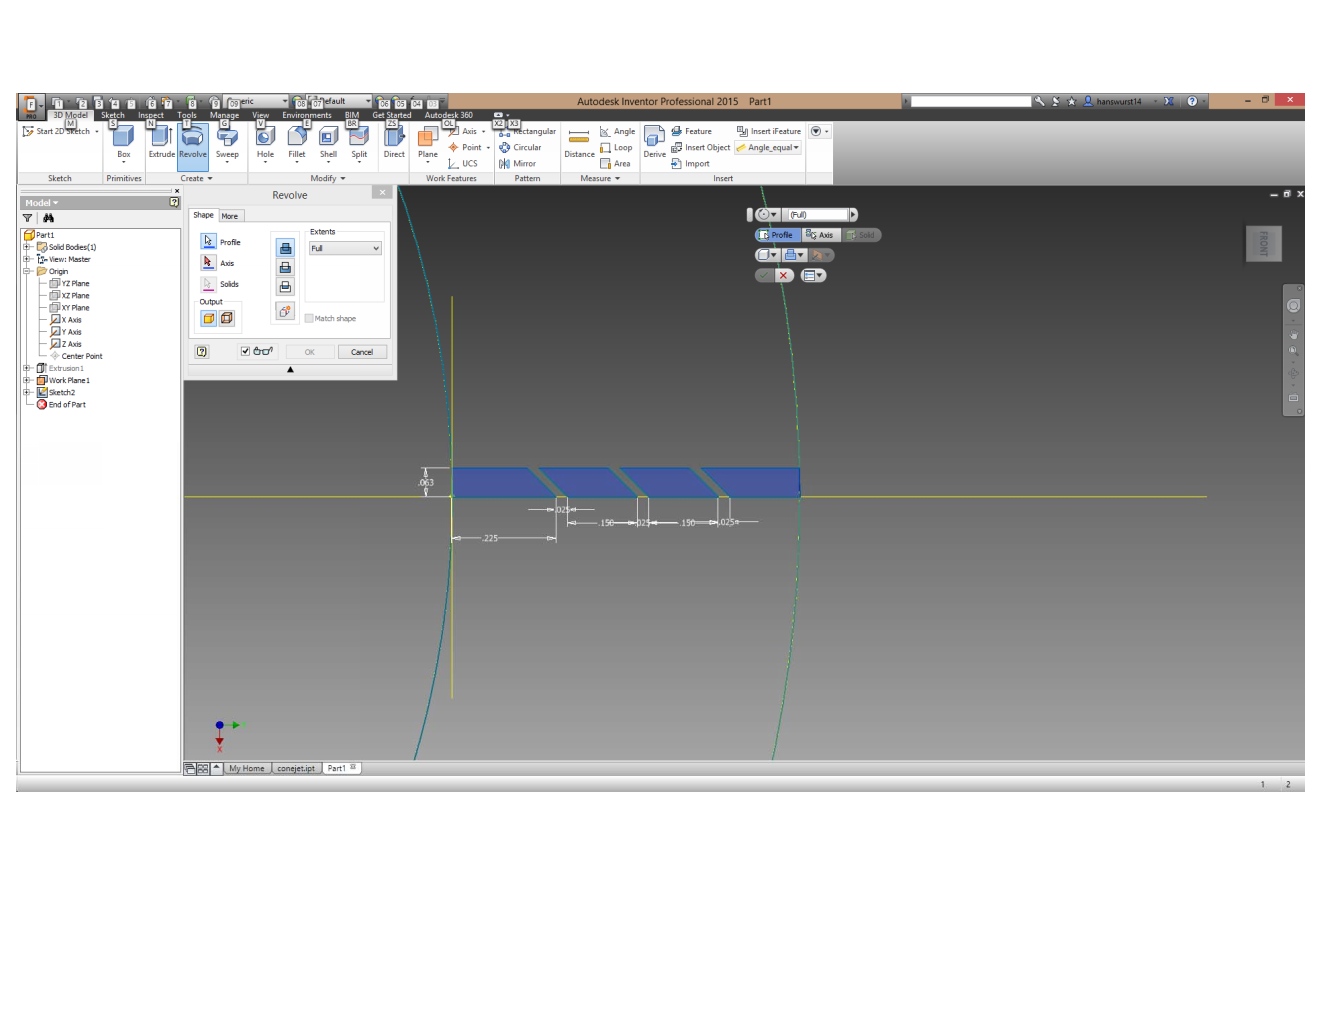This screenshot has width=1320, height=1020.
Task: Switch to the conejet.ipt document tab
Action: click(297, 768)
